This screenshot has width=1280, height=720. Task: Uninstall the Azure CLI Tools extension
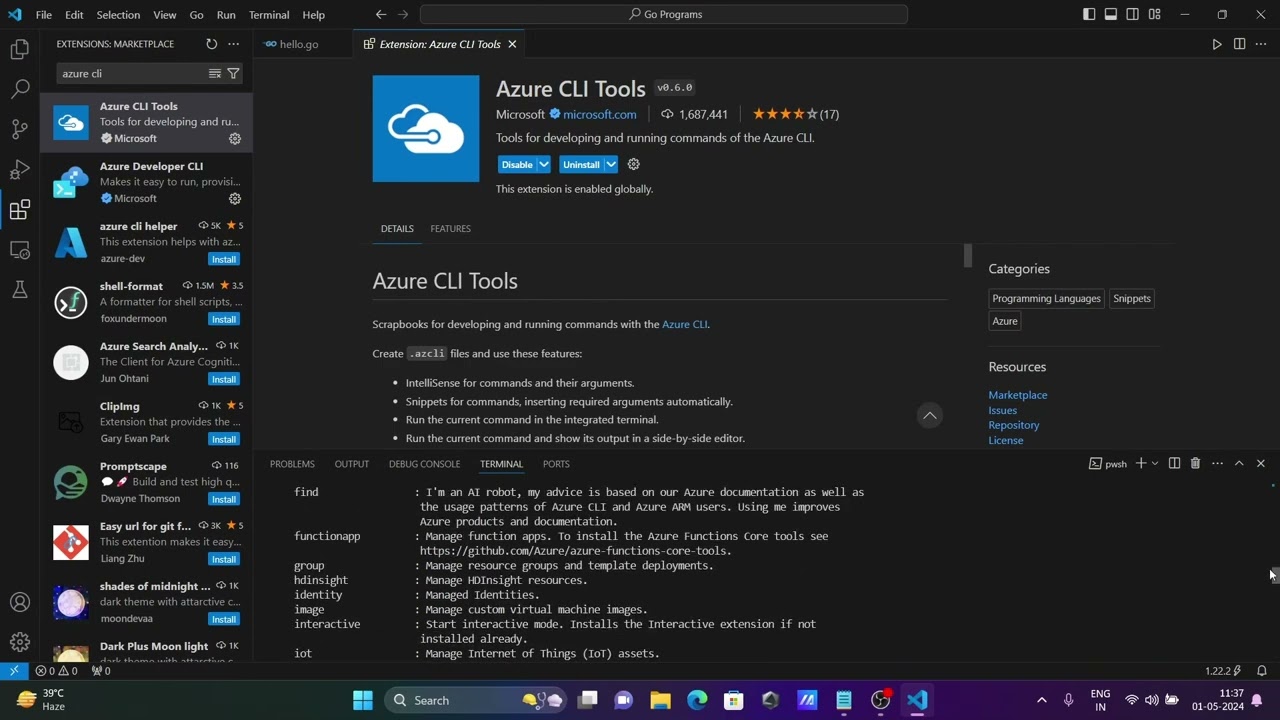pyautogui.click(x=581, y=164)
